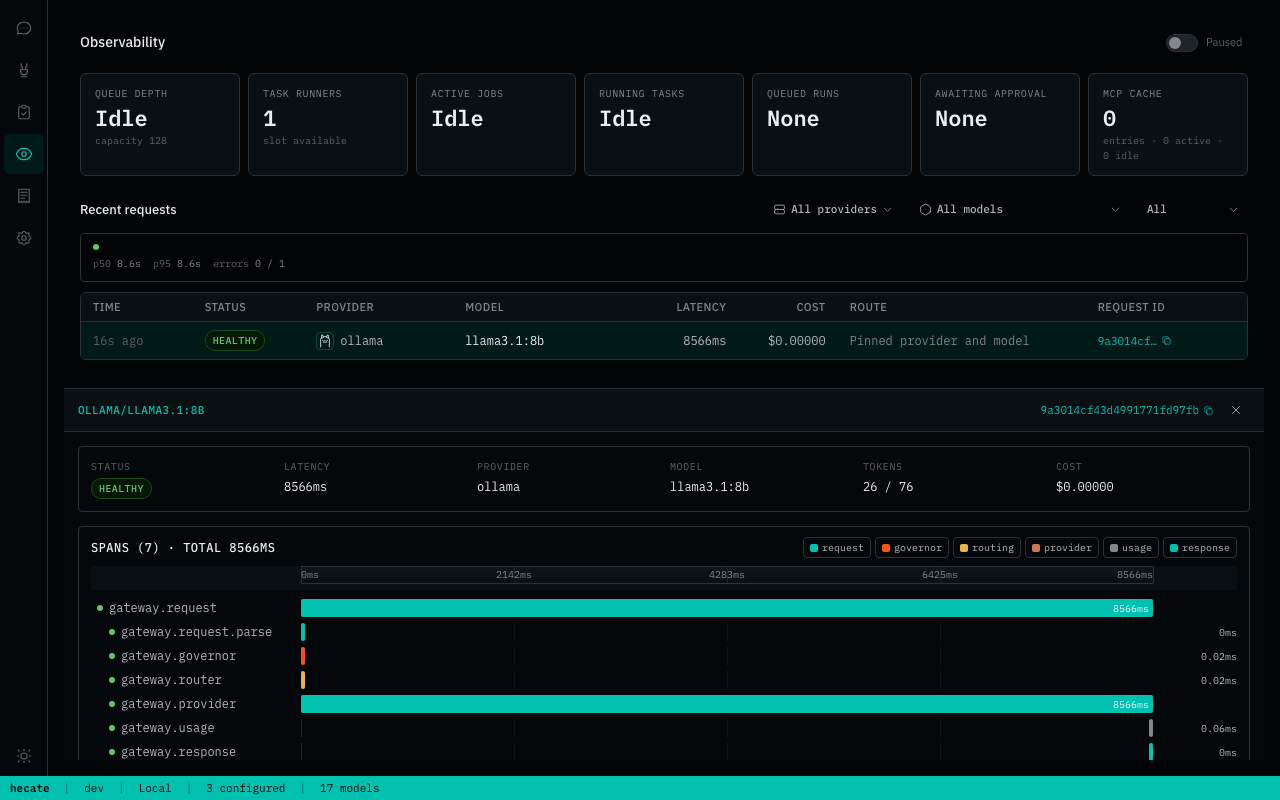Click the green latency sparkline dot
The width and height of the screenshot is (1280, 800).
click(x=96, y=247)
